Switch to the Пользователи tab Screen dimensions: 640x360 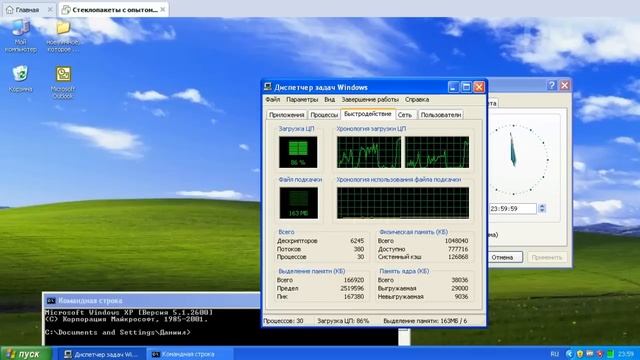coord(440,115)
